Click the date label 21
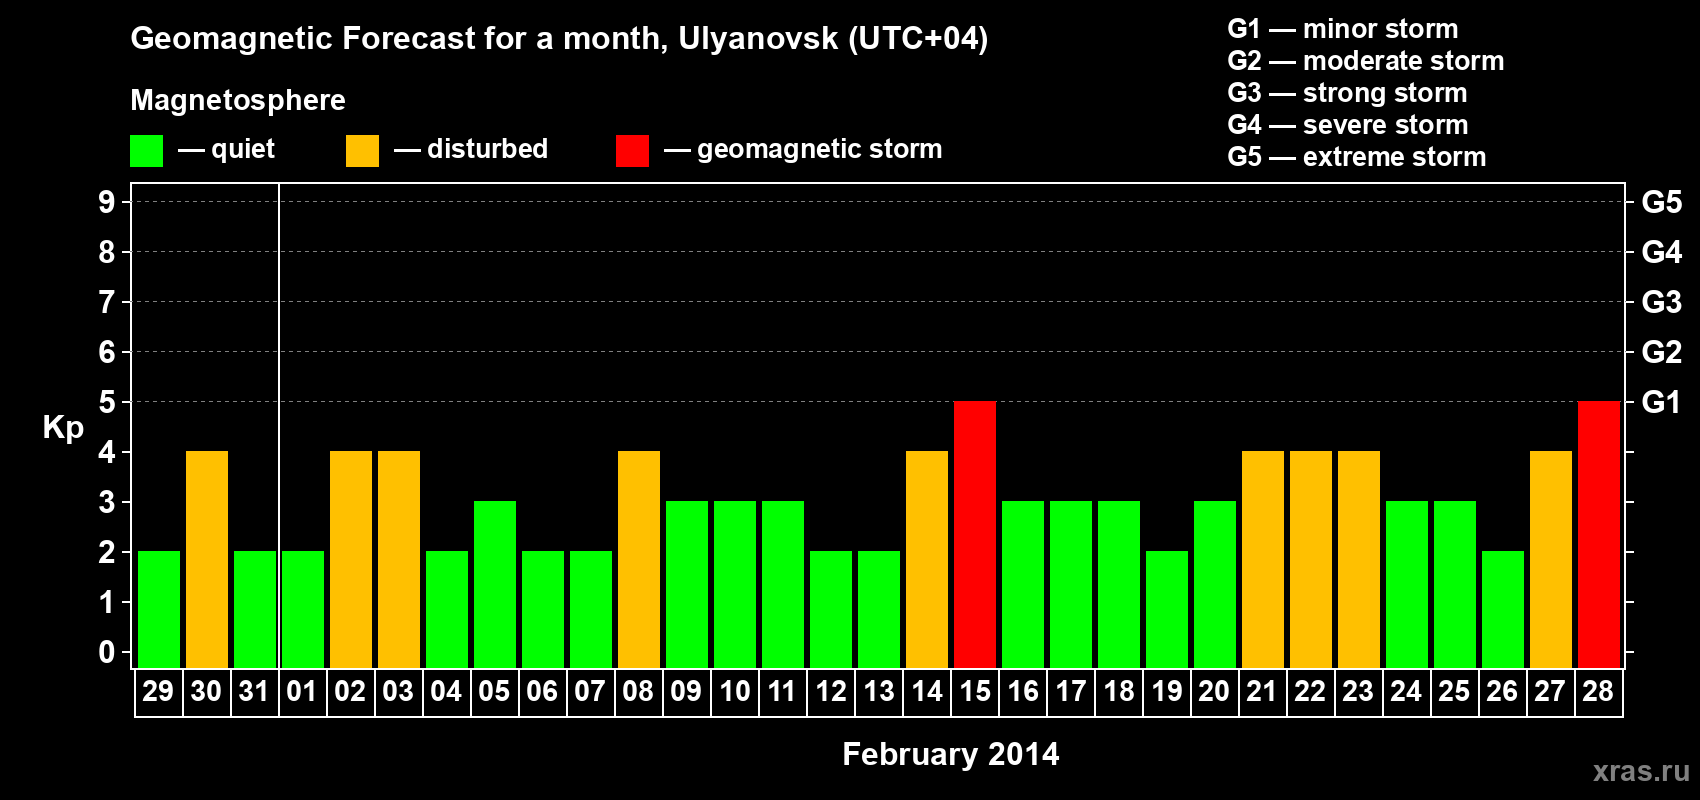Viewport: 1700px width, 800px height. click(x=1262, y=691)
